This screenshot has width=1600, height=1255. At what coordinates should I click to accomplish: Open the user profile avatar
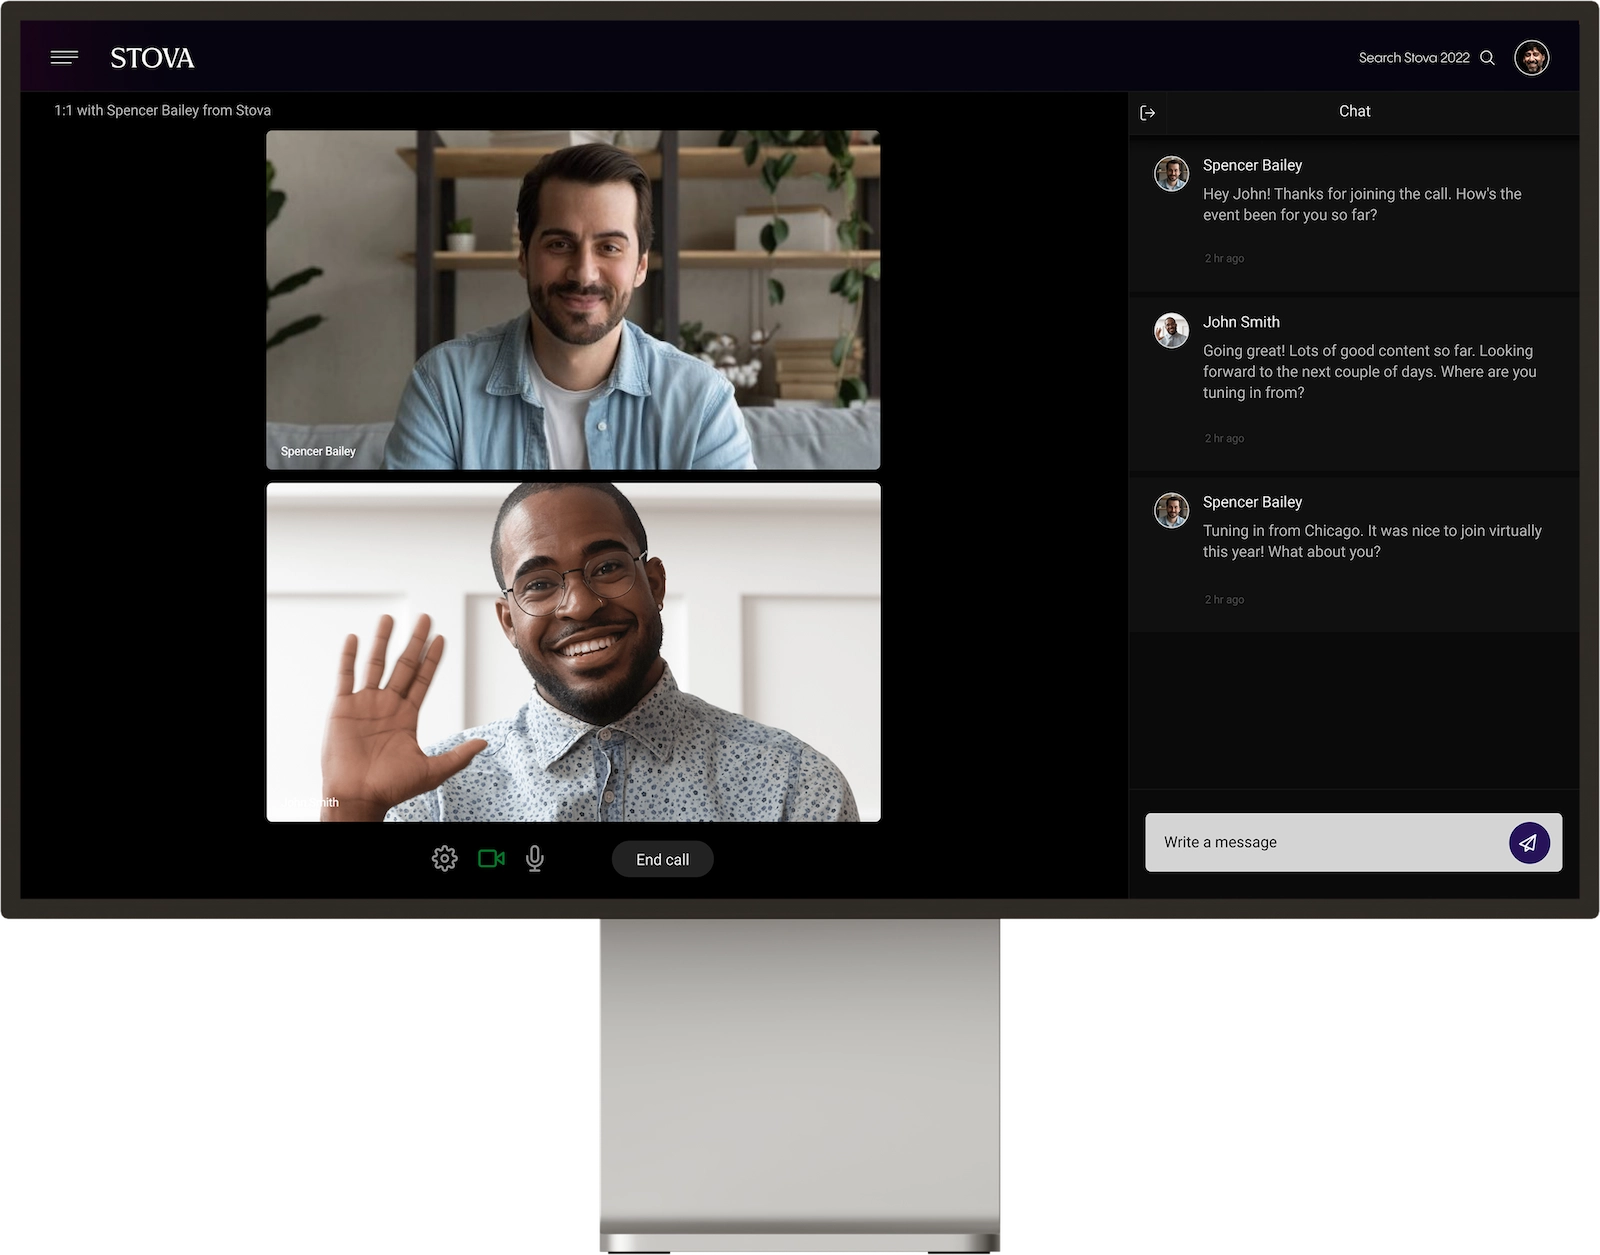pos(1531,58)
